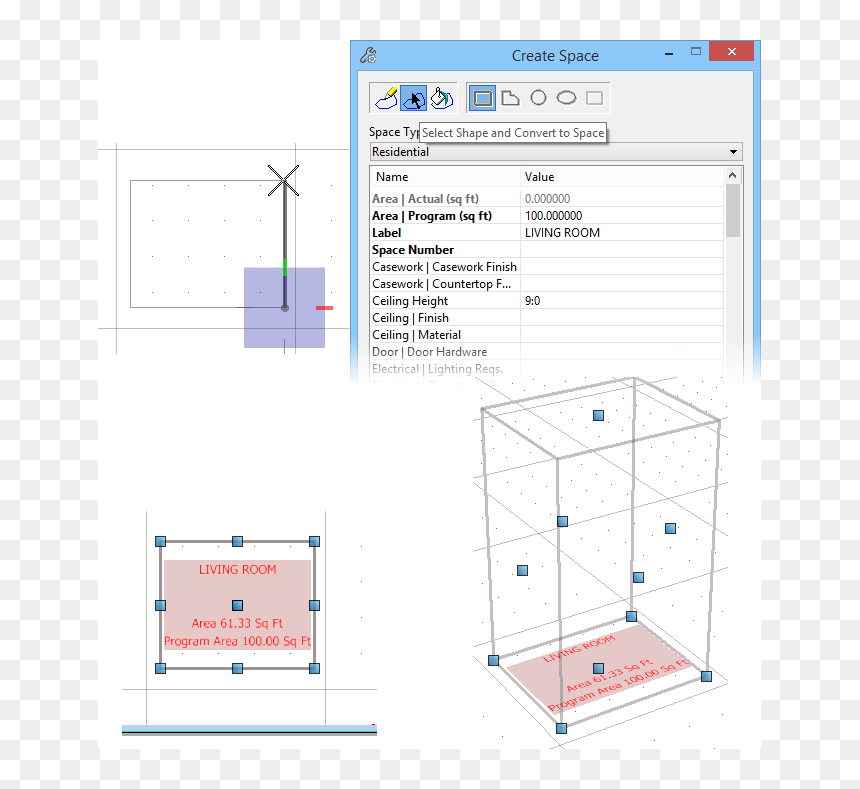Screen dimensions: 860x789
Task: Click 'Program Area 100.00 Sq Ft' in plan view
Action: 237,642
